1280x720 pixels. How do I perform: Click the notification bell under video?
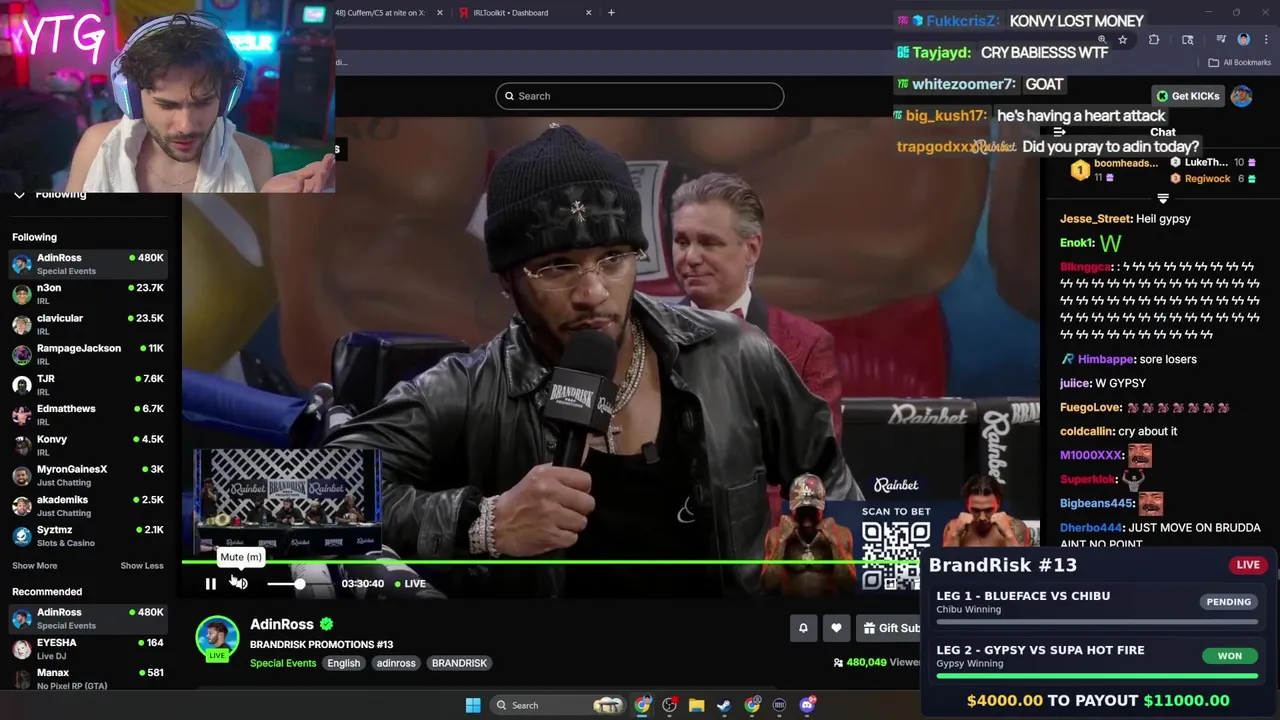(x=803, y=628)
